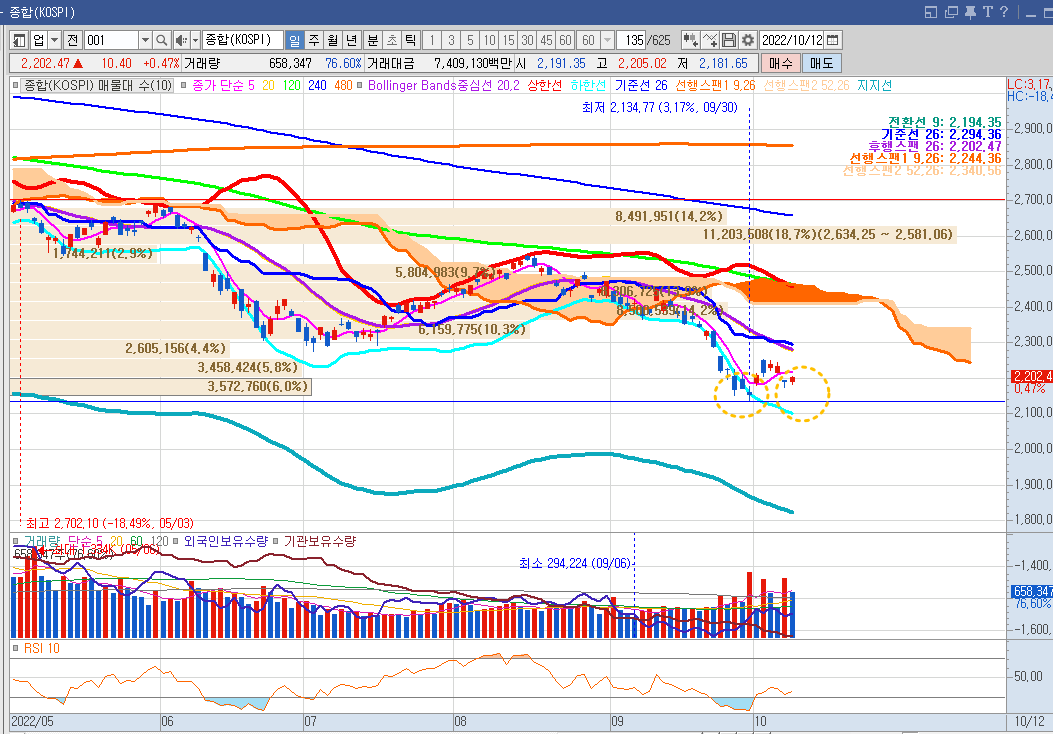Expand the dropdown arrow next to 업

tap(55, 40)
